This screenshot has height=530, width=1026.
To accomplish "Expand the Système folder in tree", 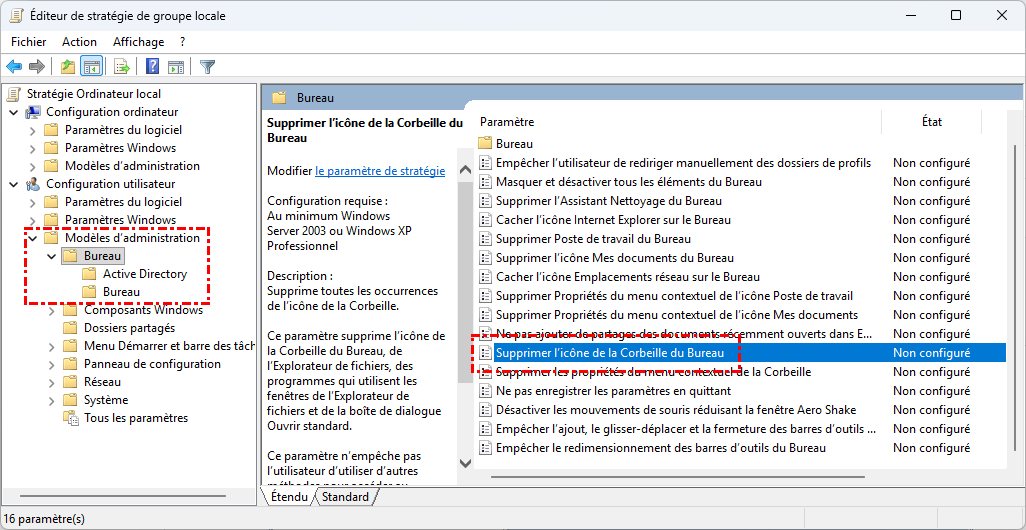I will pos(51,400).
